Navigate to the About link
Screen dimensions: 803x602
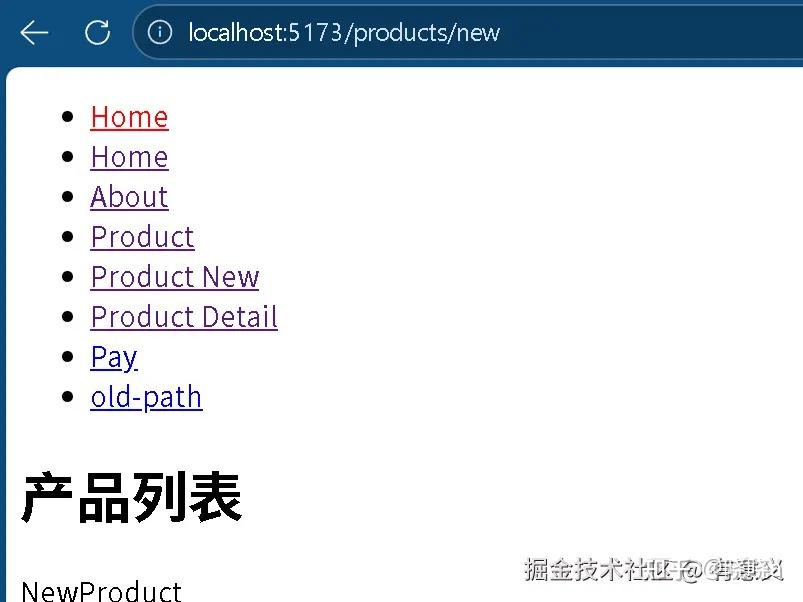130,197
